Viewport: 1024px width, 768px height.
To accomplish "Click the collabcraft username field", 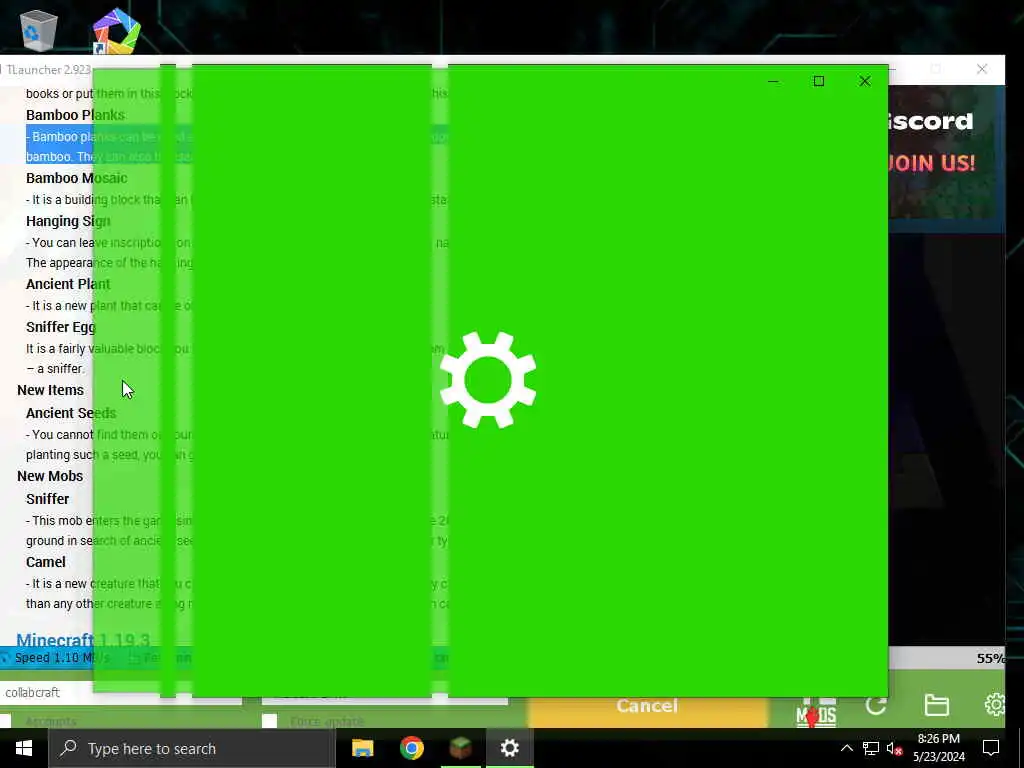I will click(x=121, y=692).
